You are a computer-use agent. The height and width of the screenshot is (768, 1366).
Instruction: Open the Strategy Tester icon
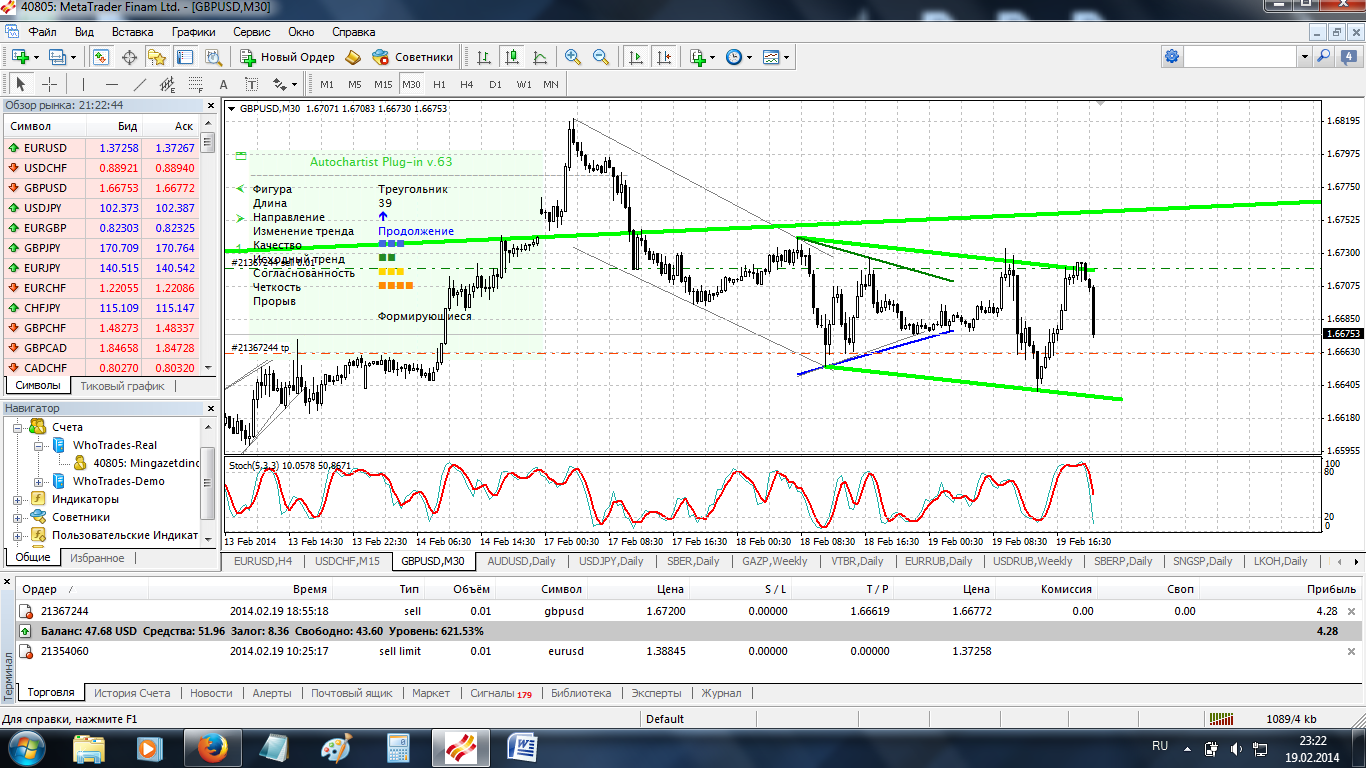click(211, 57)
